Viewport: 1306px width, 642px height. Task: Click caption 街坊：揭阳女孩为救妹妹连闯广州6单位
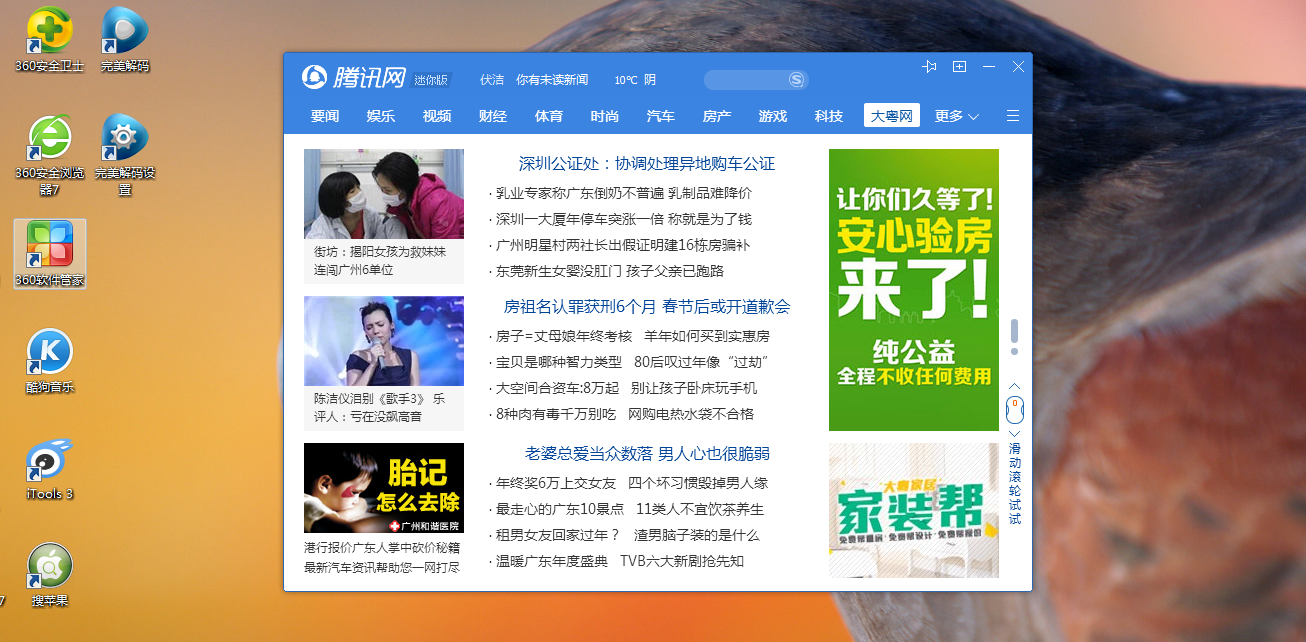[380, 261]
